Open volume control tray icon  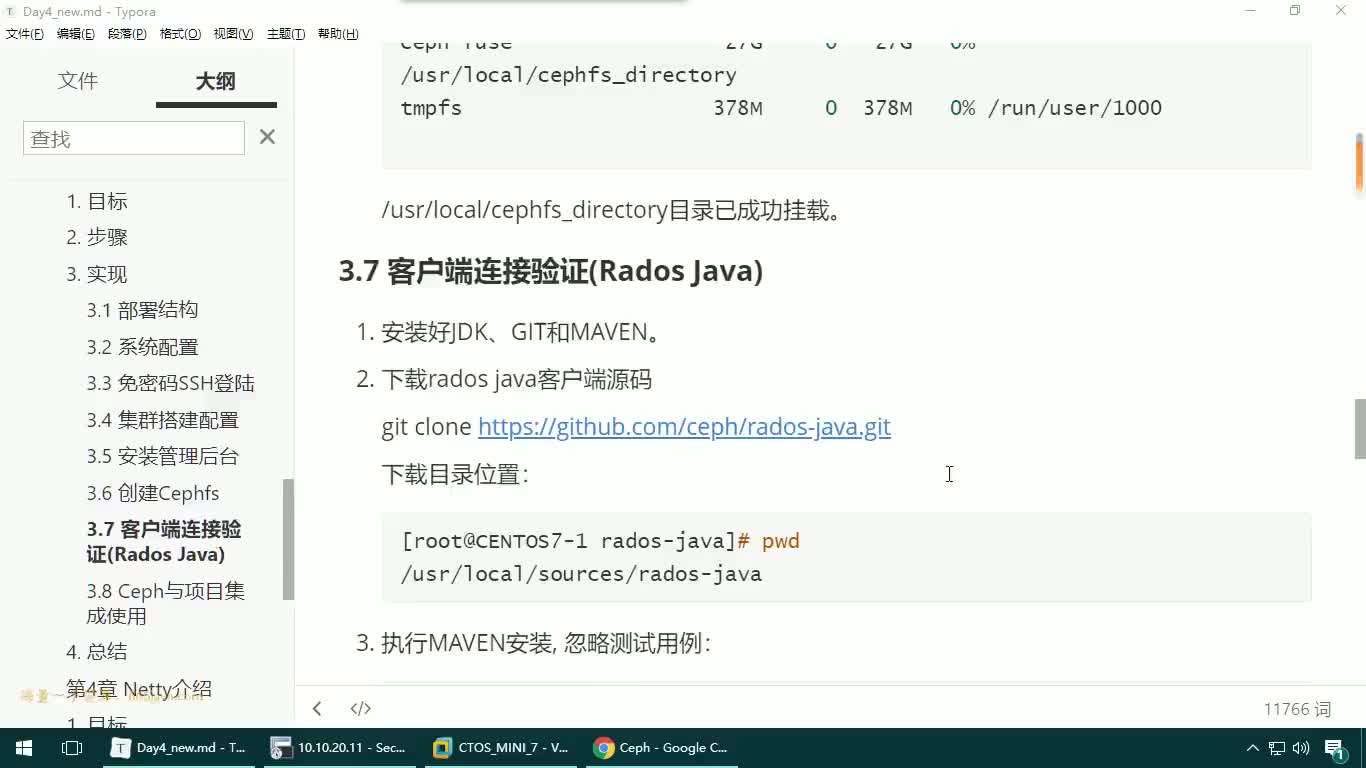point(1301,748)
